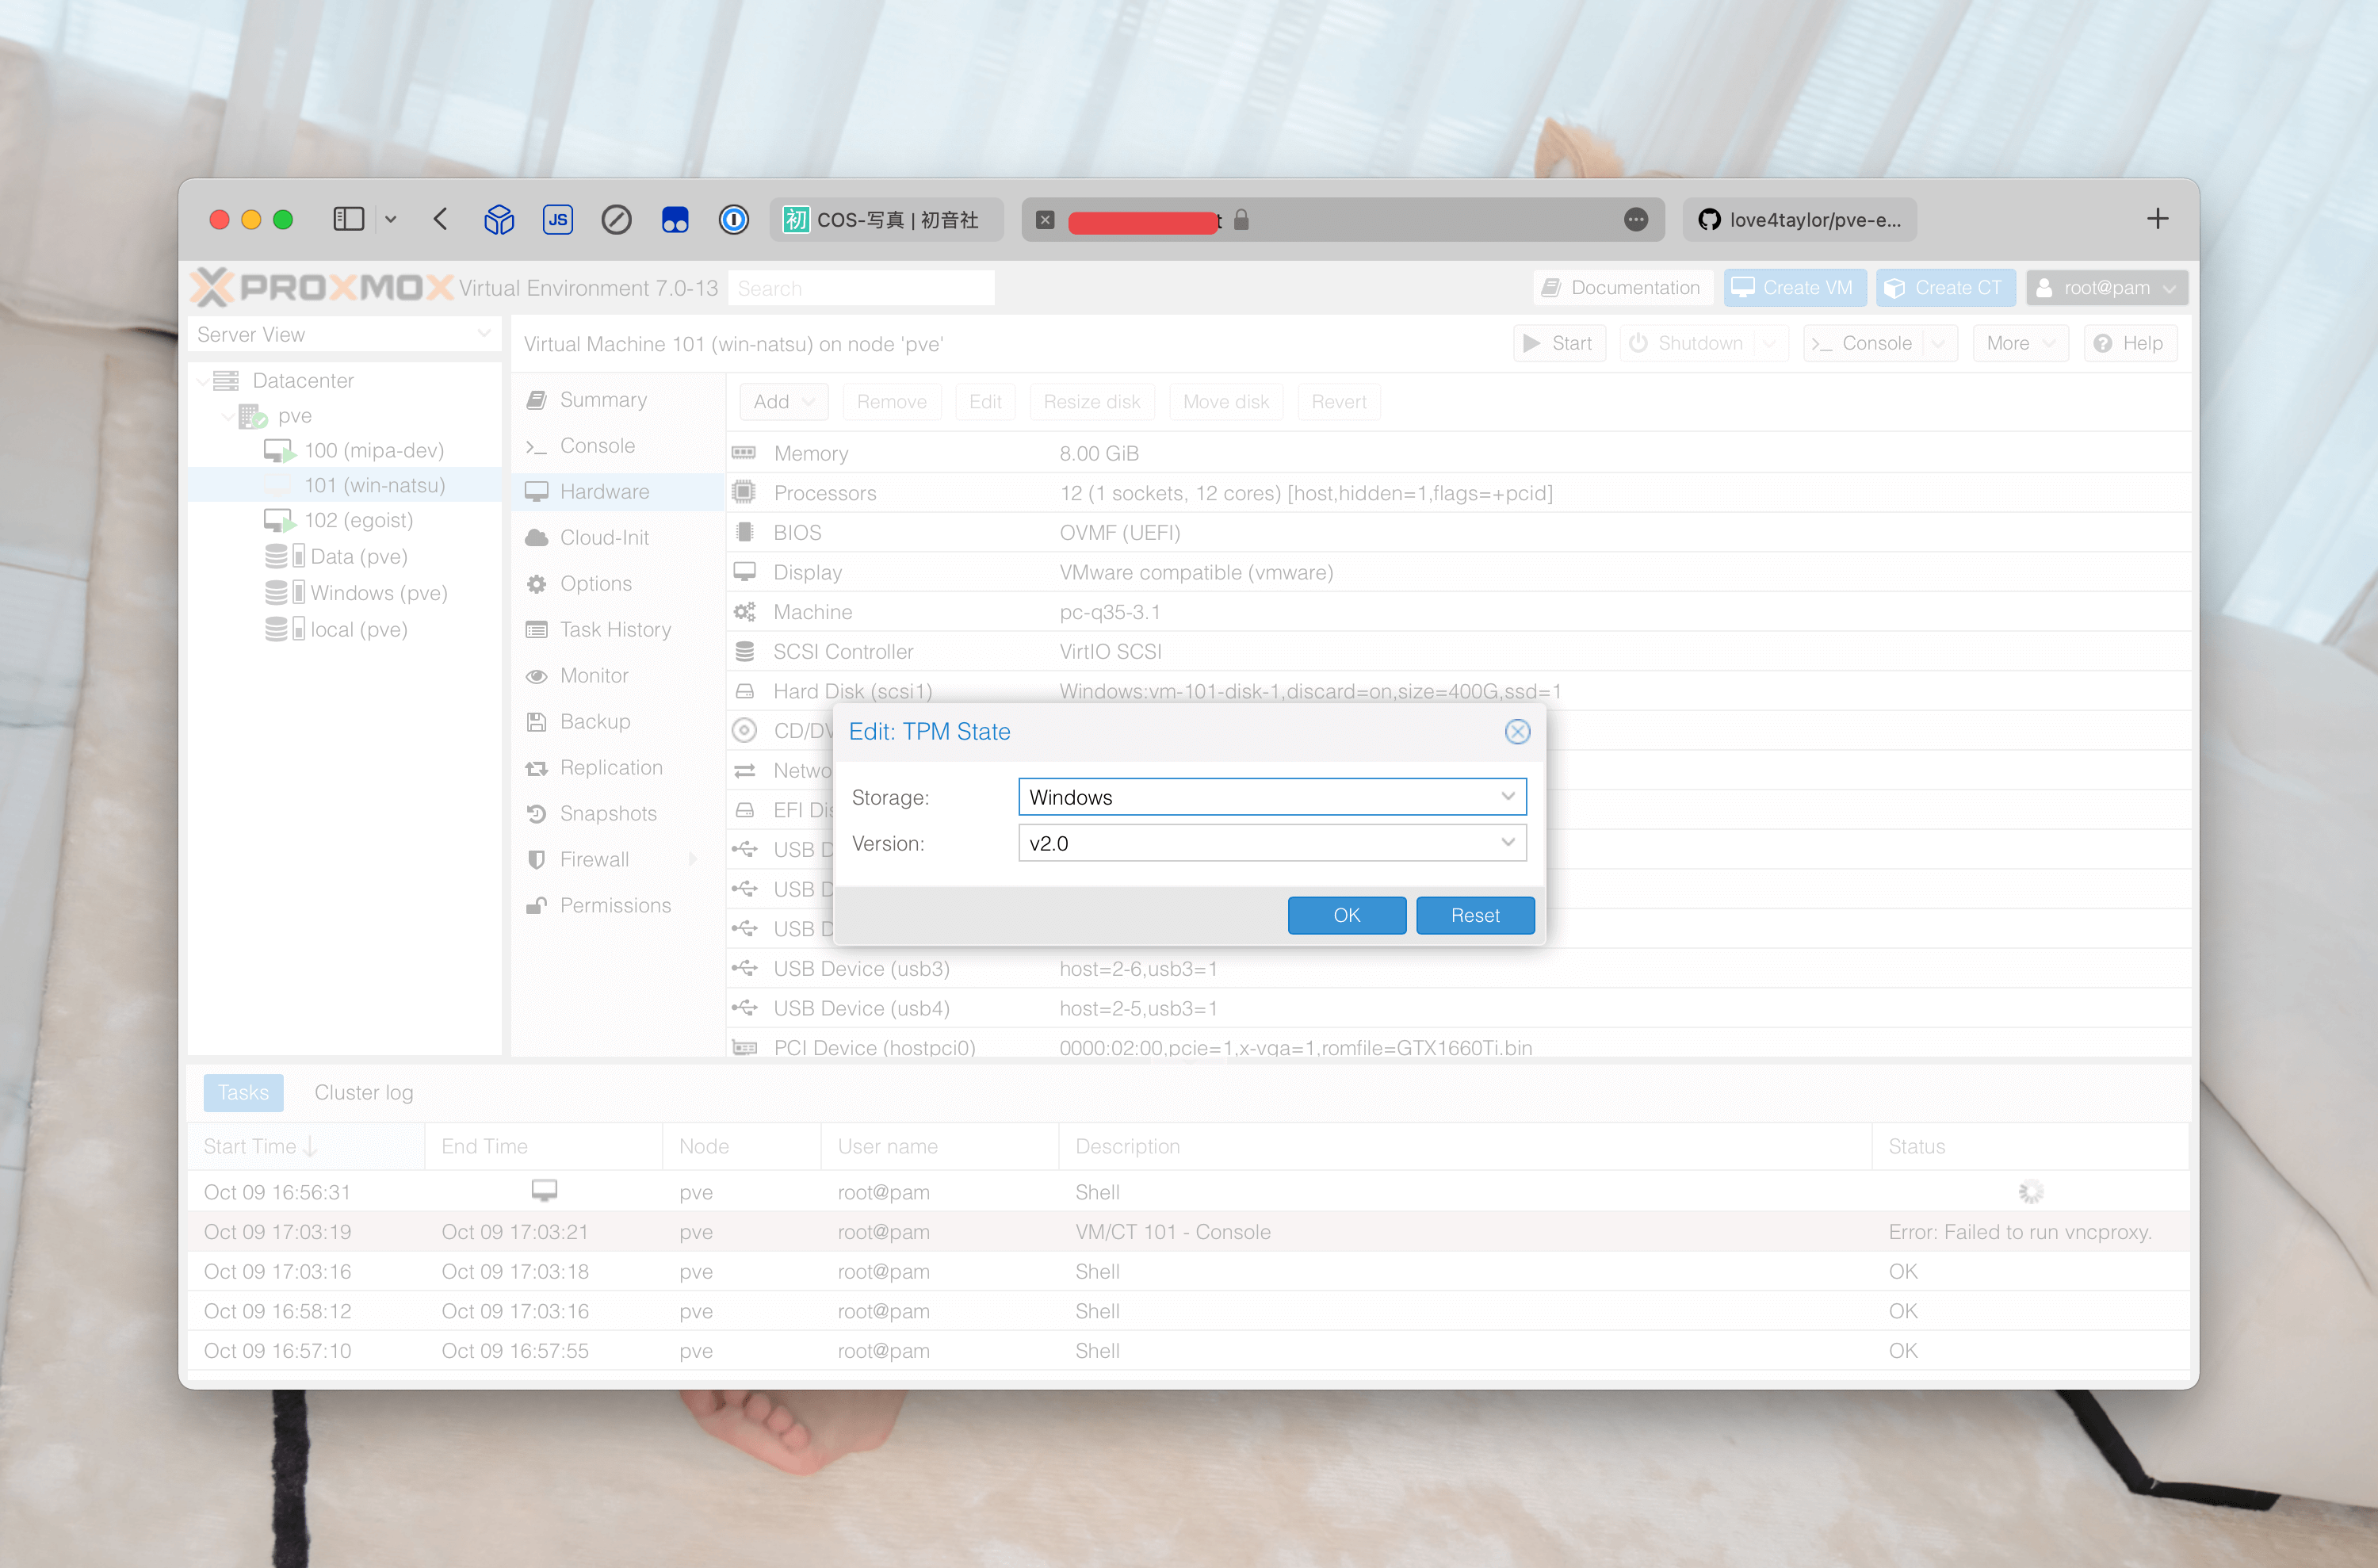Select 102 (egoist) VM in tree
Screen dimensions: 2378x1568
358,520
